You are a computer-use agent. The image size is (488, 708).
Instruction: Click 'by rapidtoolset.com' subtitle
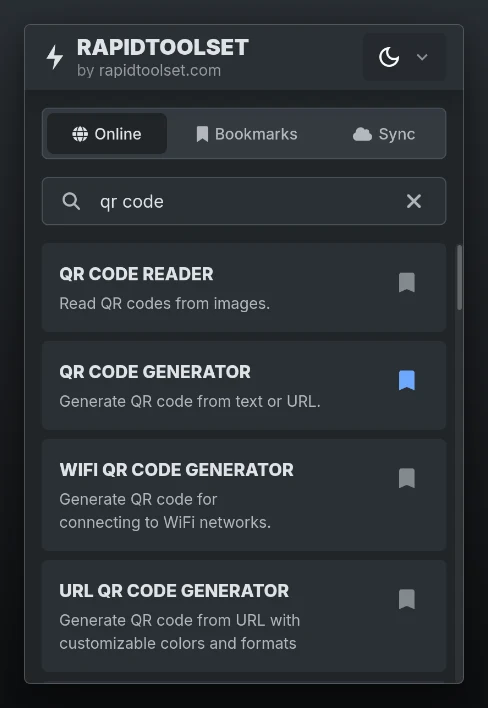click(x=149, y=70)
